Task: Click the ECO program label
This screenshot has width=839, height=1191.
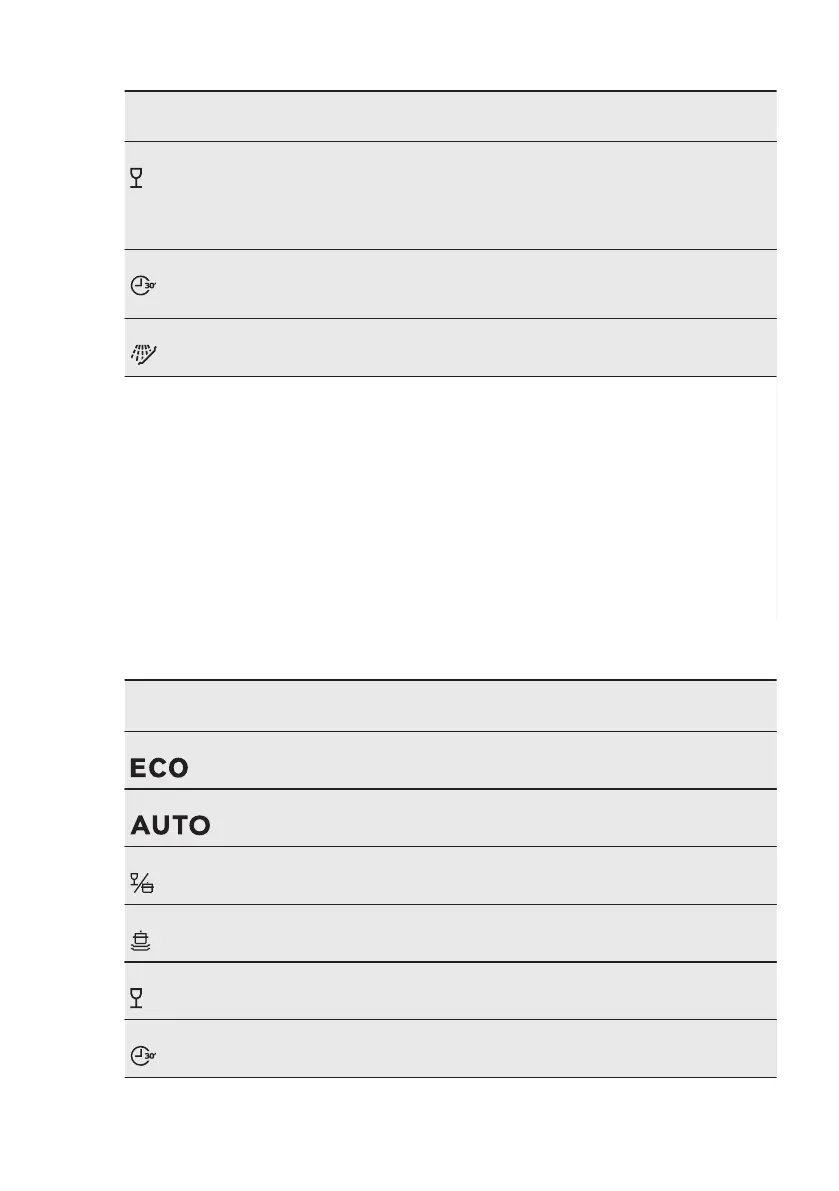Action: pyautogui.click(x=159, y=768)
